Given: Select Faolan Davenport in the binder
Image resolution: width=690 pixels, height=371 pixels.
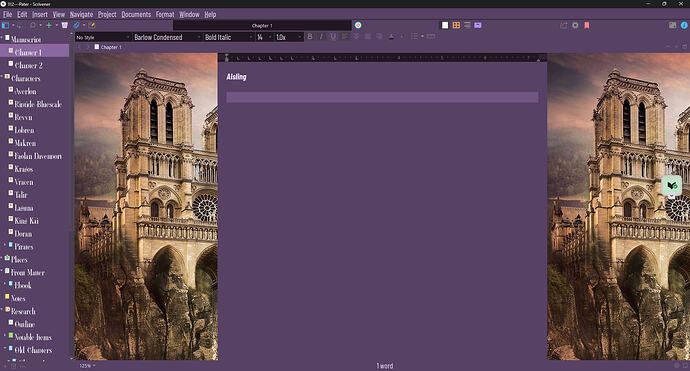Looking at the screenshot, I should click(38, 156).
